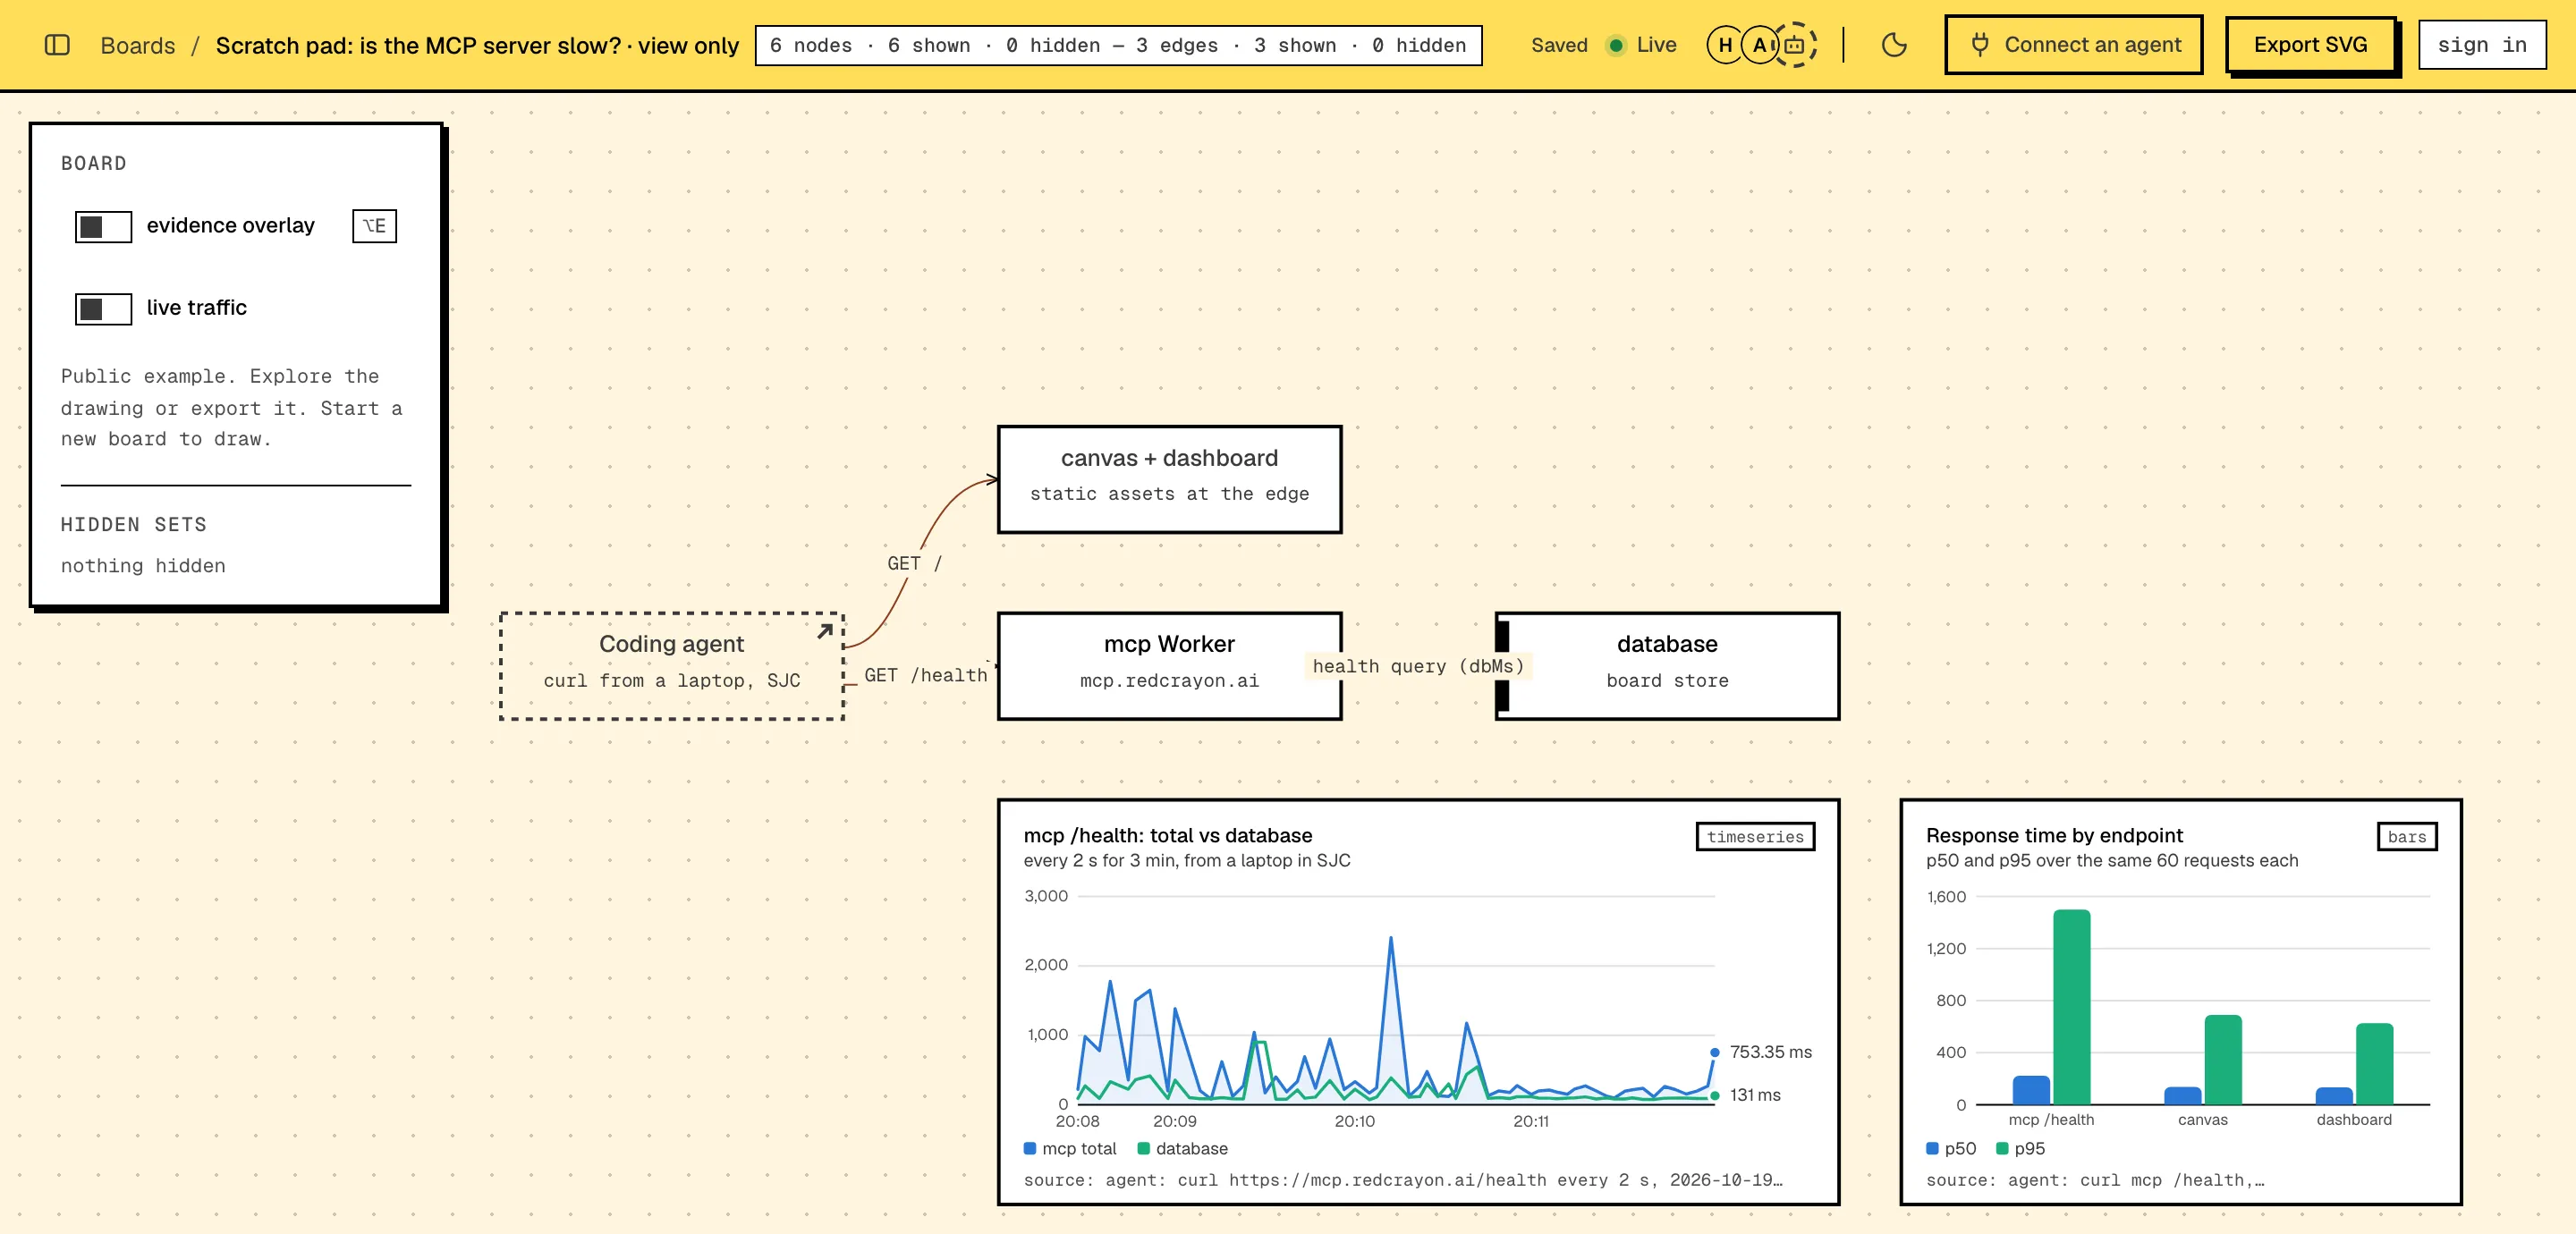Select the database board store node
The height and width of the screenshot is (1234, 2576).
tap(1667, 666)
